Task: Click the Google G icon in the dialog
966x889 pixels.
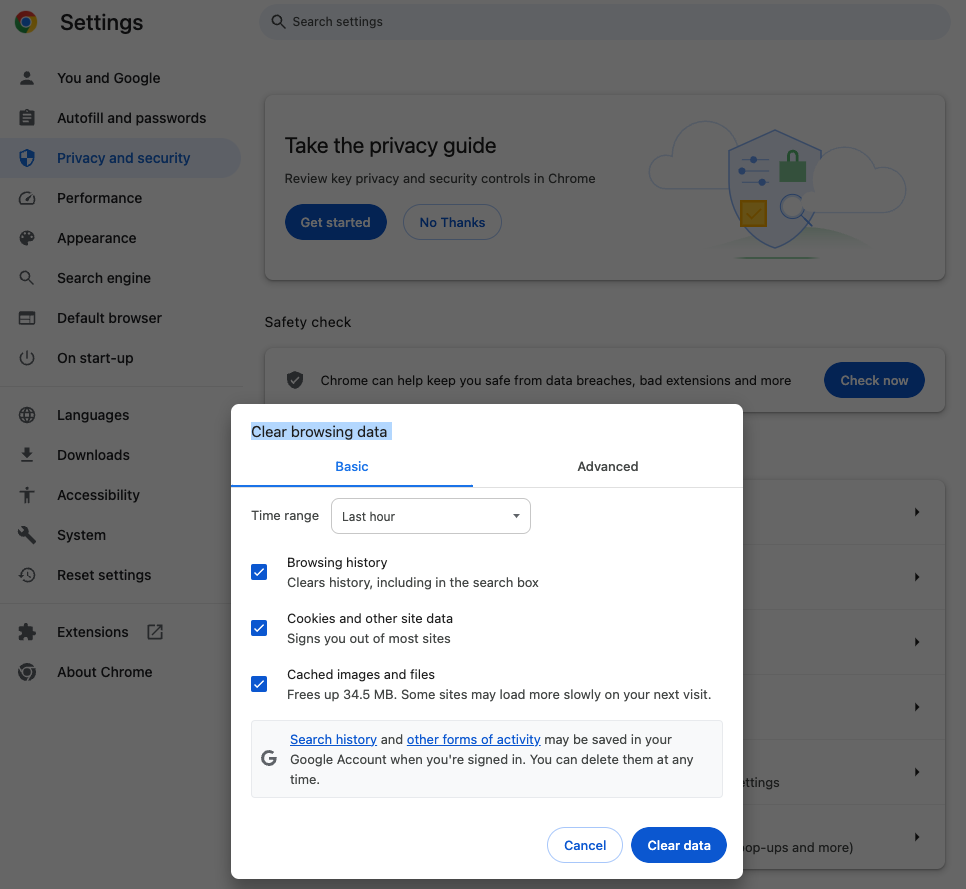Action: [x=269, y=758]
